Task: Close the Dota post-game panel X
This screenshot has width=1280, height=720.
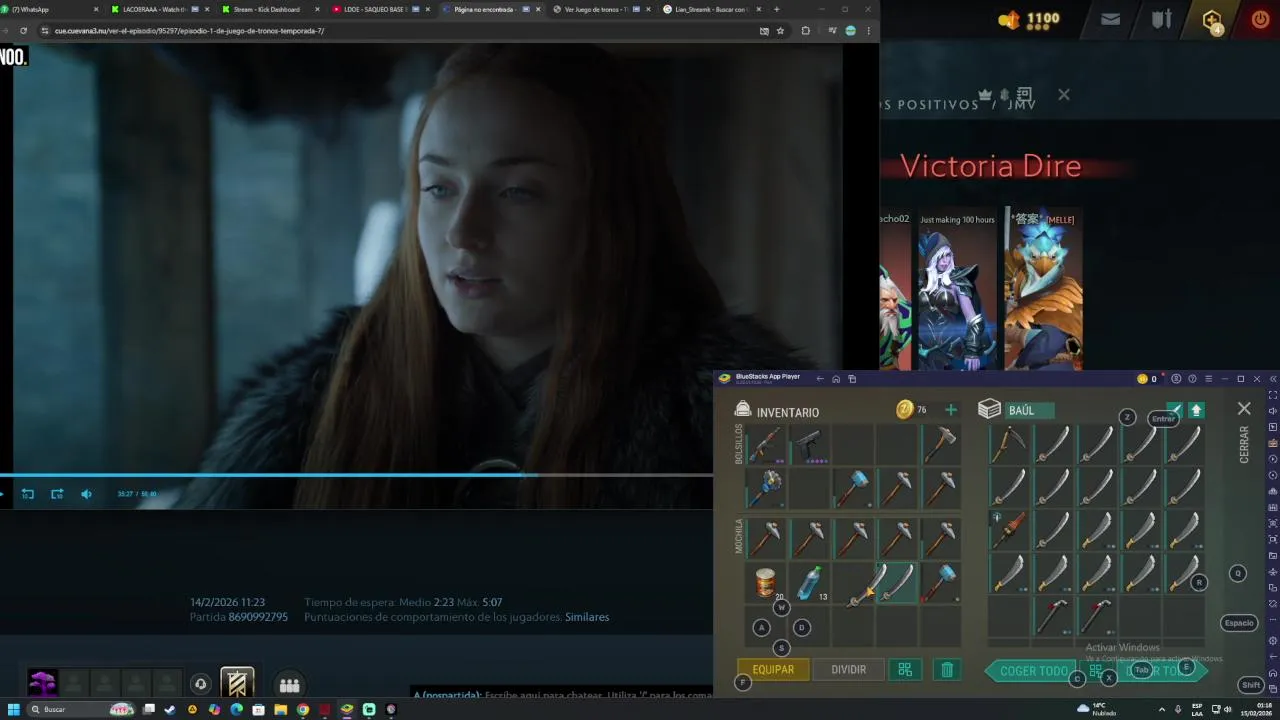Action: coord(1063,95)
